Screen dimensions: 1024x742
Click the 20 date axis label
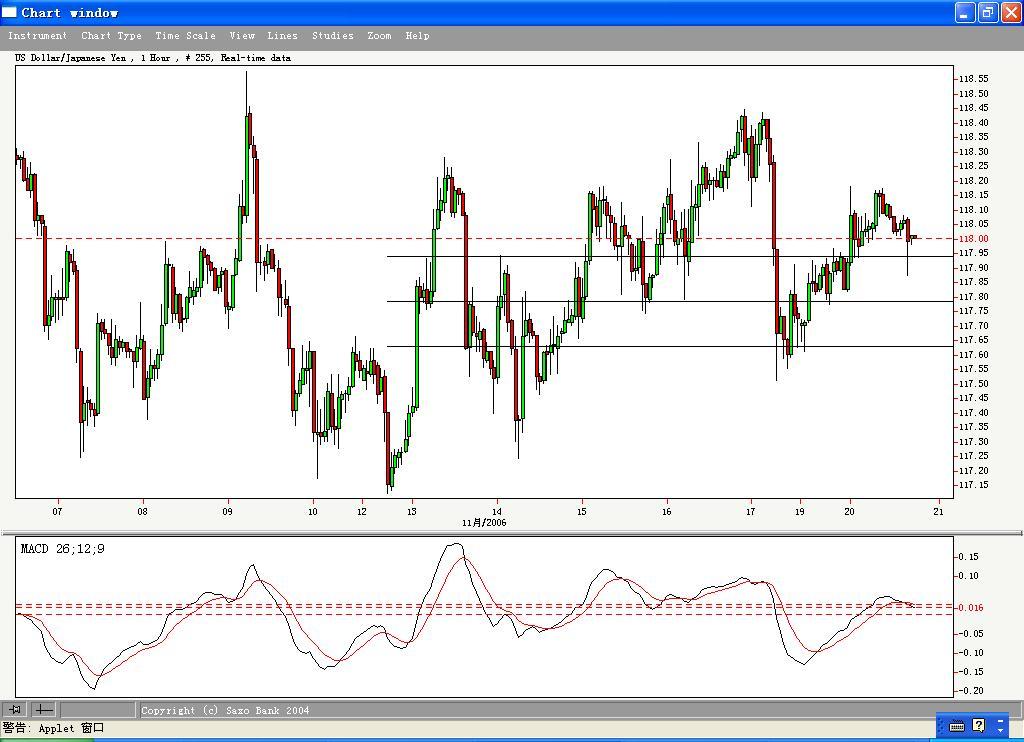849,512
